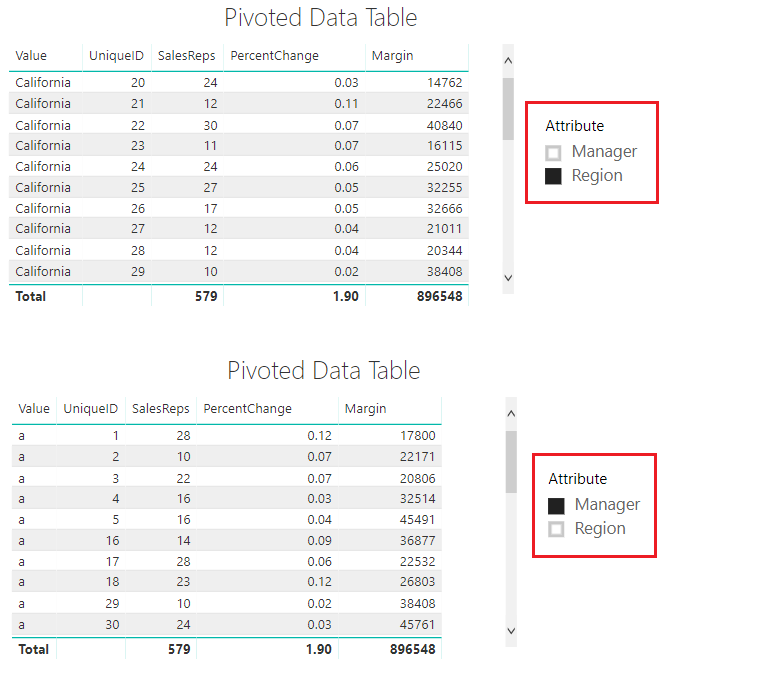This screenshot has width=776, height=676.
Task: Select California row with UniqueID 25
Action: click(x=239, y=188)
